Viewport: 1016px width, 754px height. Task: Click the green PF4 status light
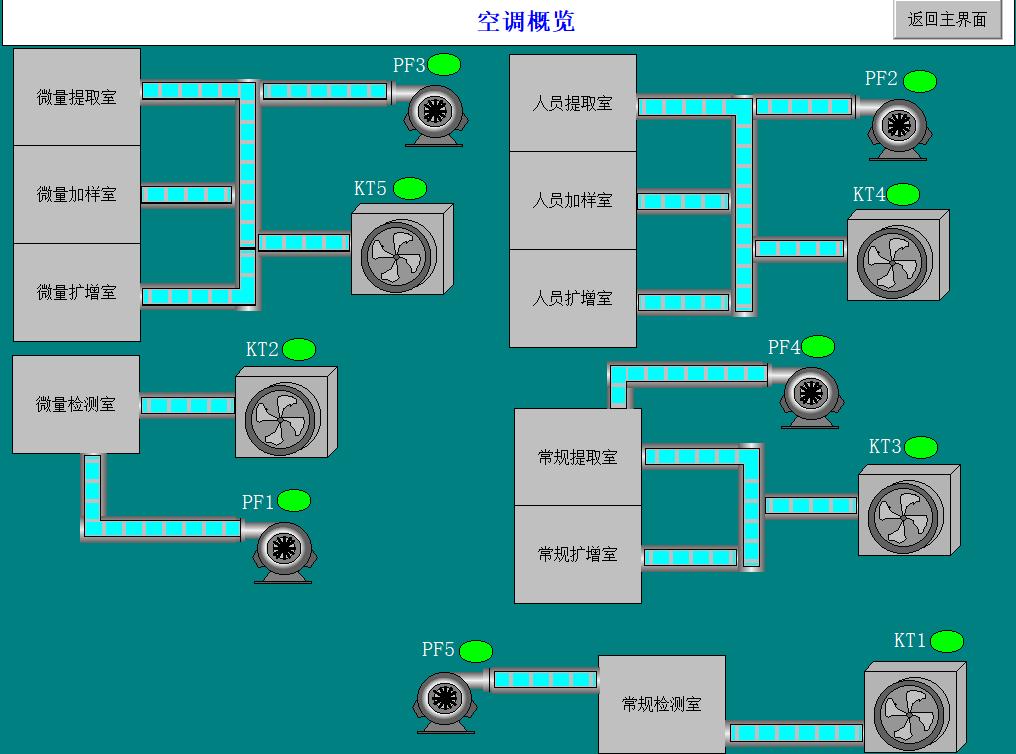pyautogui.click(x=817, y=347)
